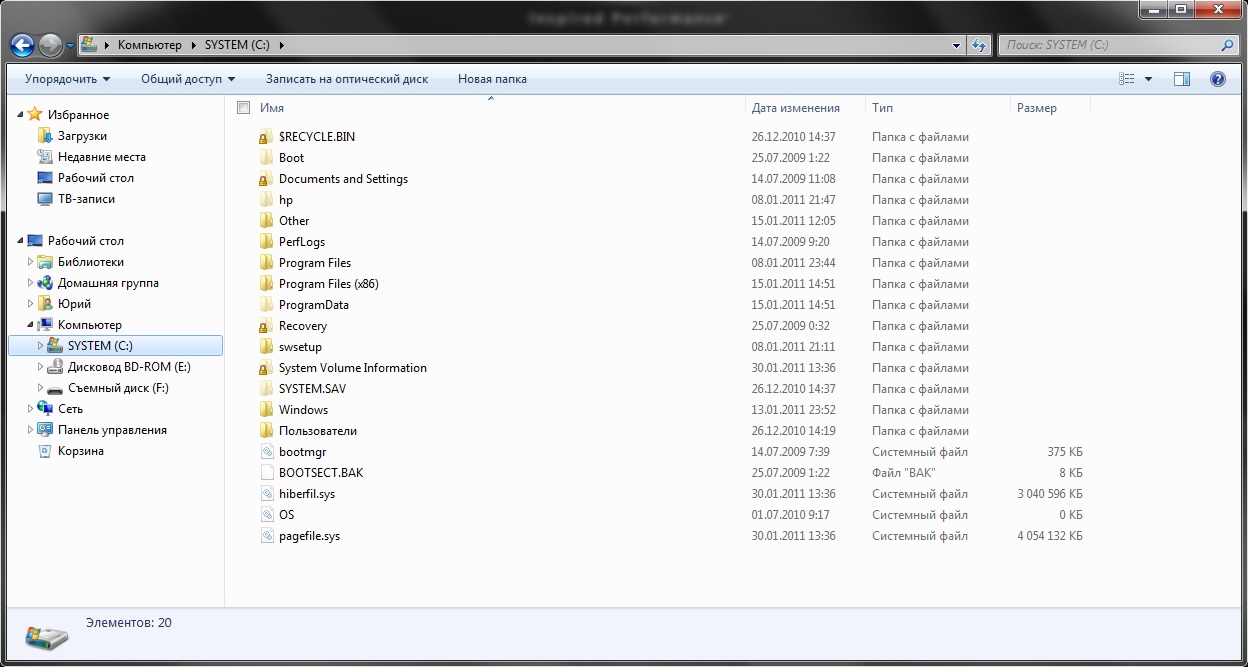Click the SYSTEM (C:) breadcrumb segment
Image resolution: width=1248 pixels, height=667 pixels.
pyautogui.click(x=237, y=45)
